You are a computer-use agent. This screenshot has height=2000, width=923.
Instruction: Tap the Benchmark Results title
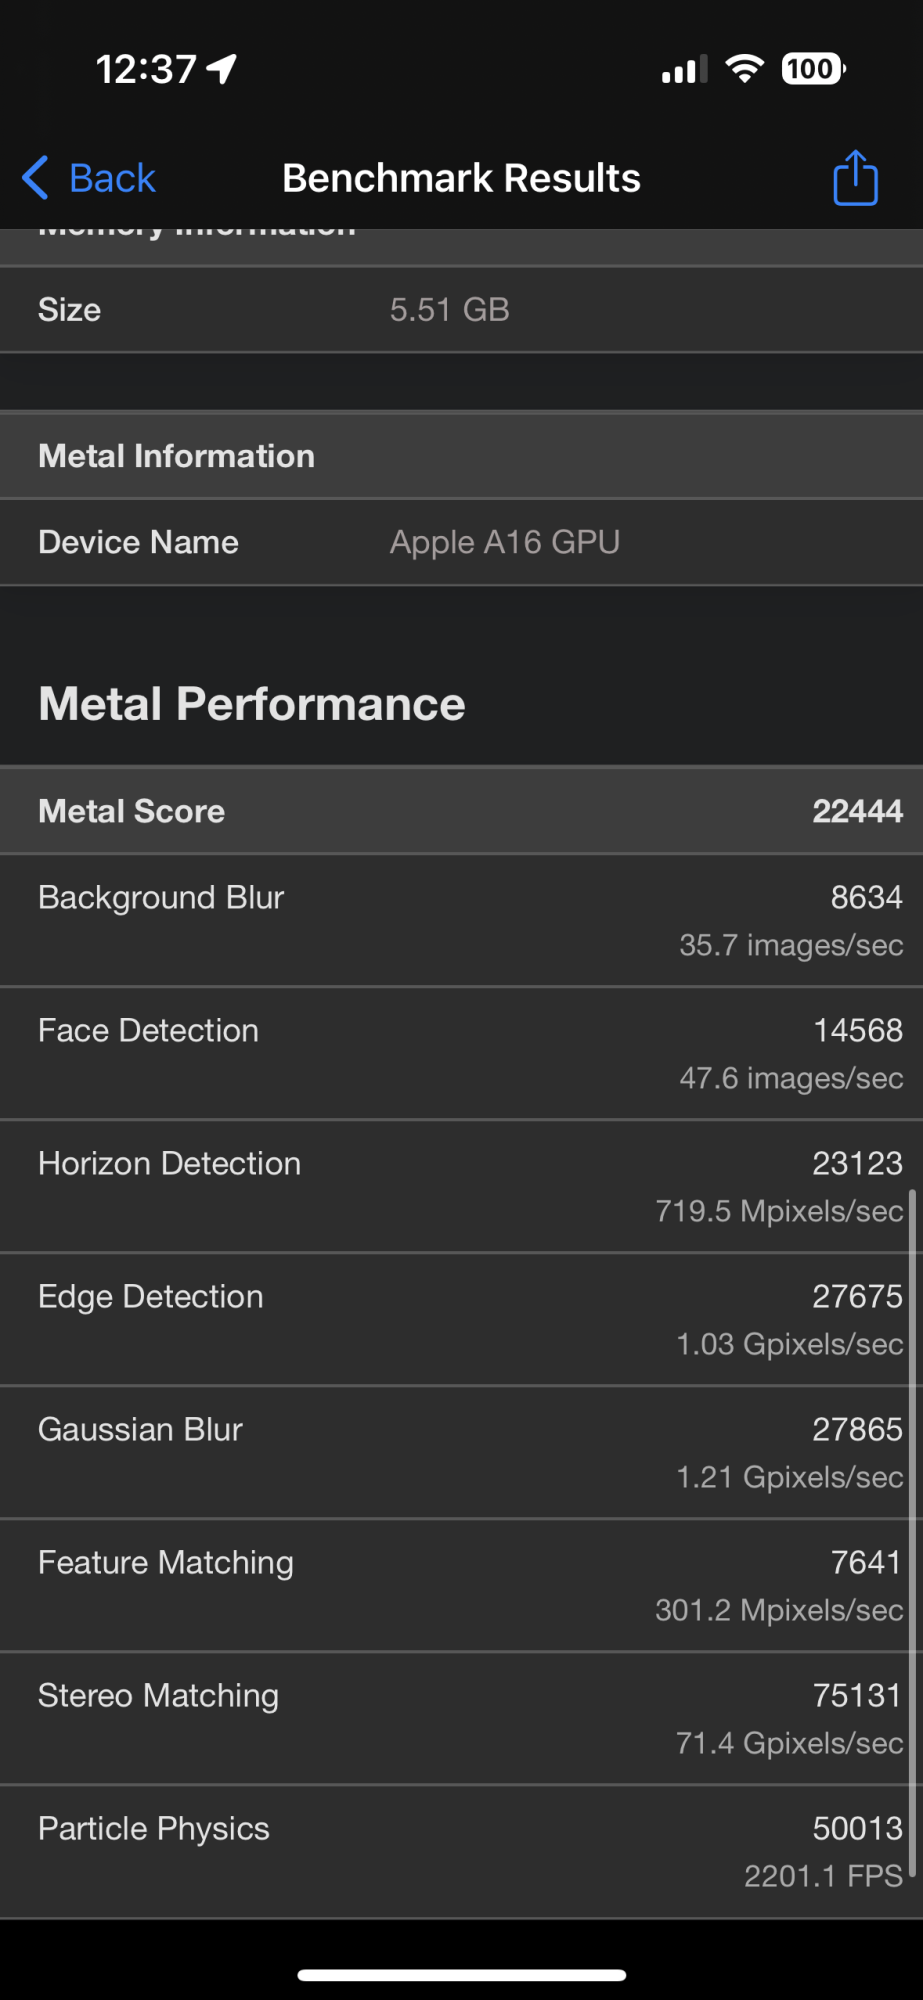461,178
